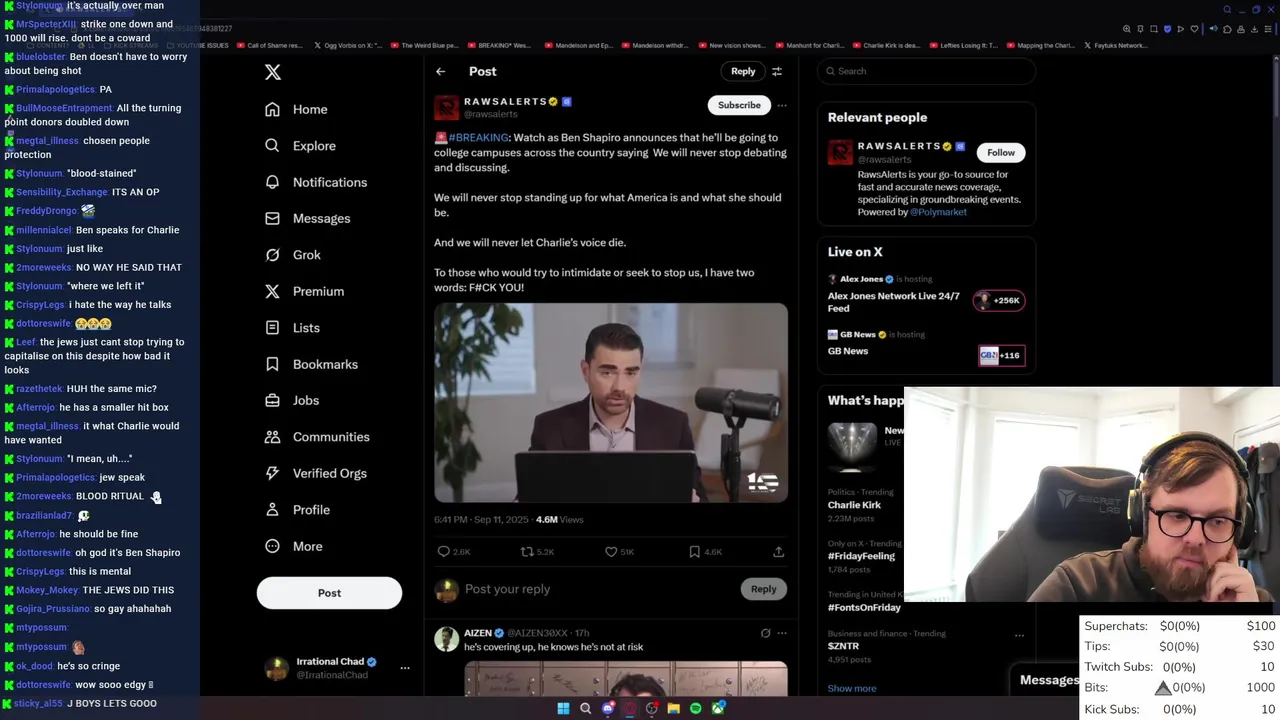Viewport: 1280px width, 720px height.
Task: Open the Charlie Kirk trending topic
Action: coord(854,505)
